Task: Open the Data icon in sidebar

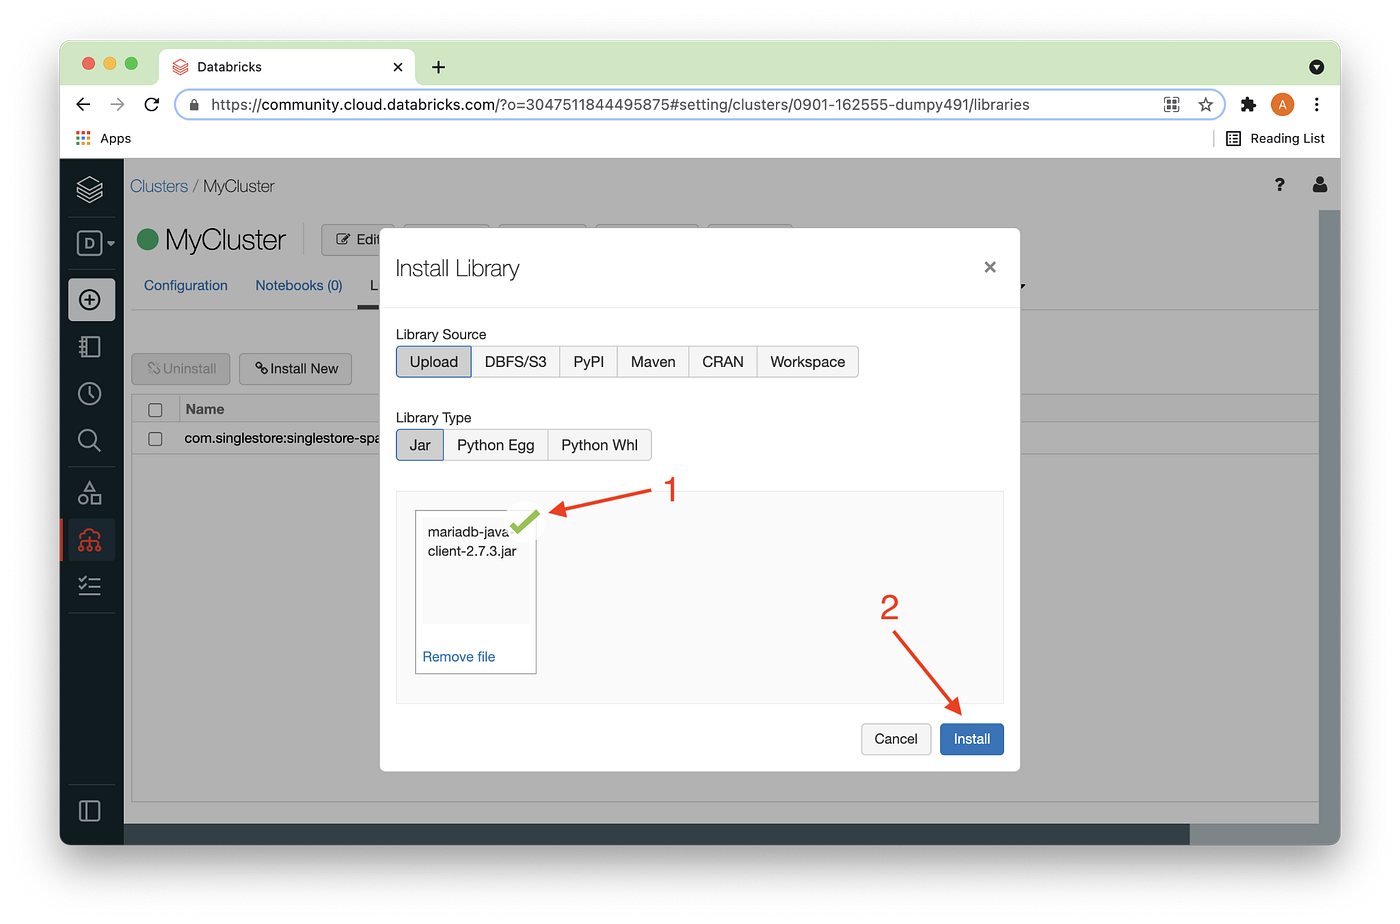Action: click(x=90, y=492)
